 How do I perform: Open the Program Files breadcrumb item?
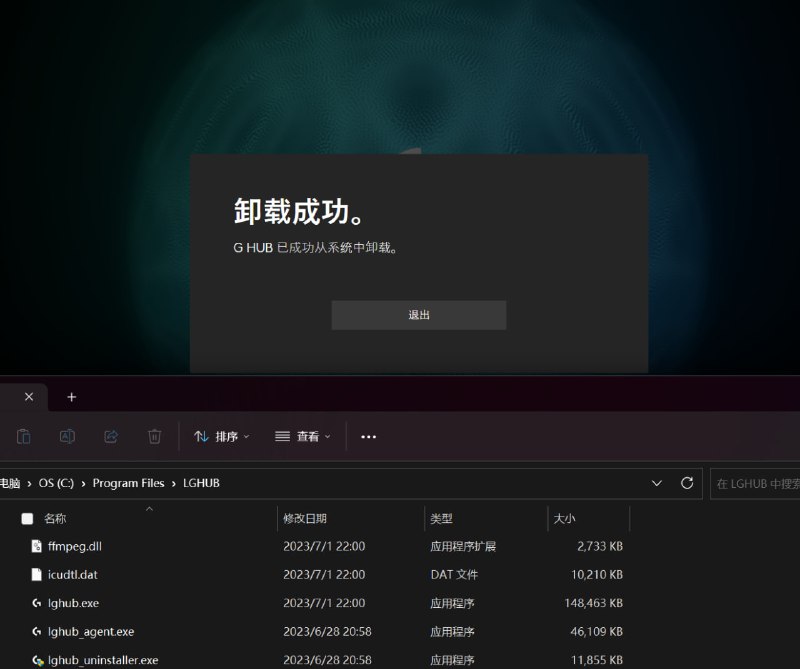(x=127, y=483)
